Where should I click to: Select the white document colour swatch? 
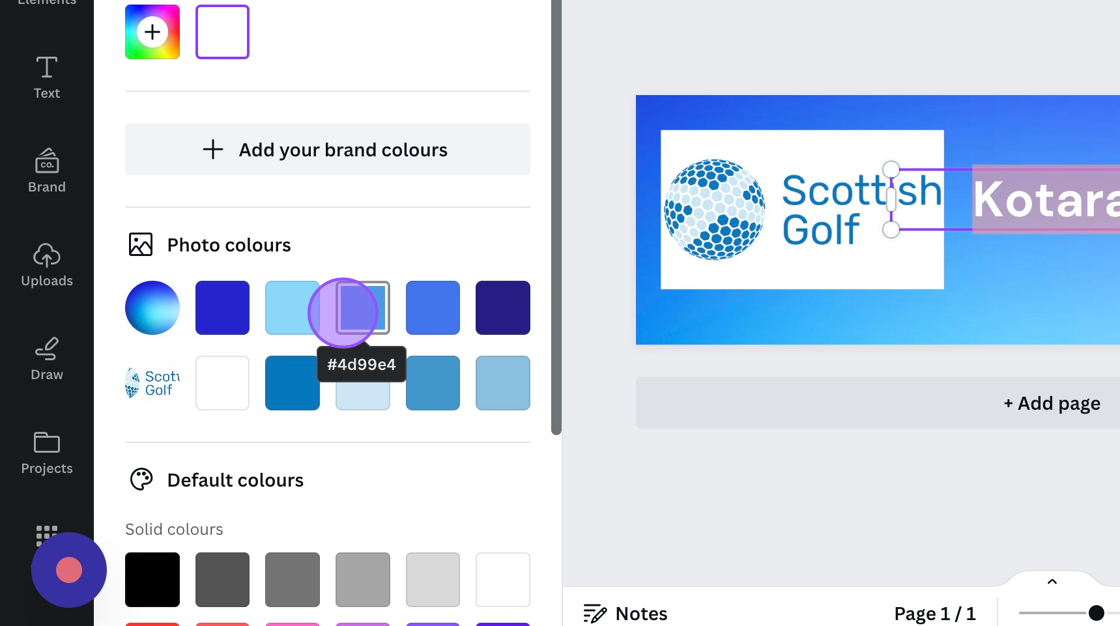click(222, 32)
